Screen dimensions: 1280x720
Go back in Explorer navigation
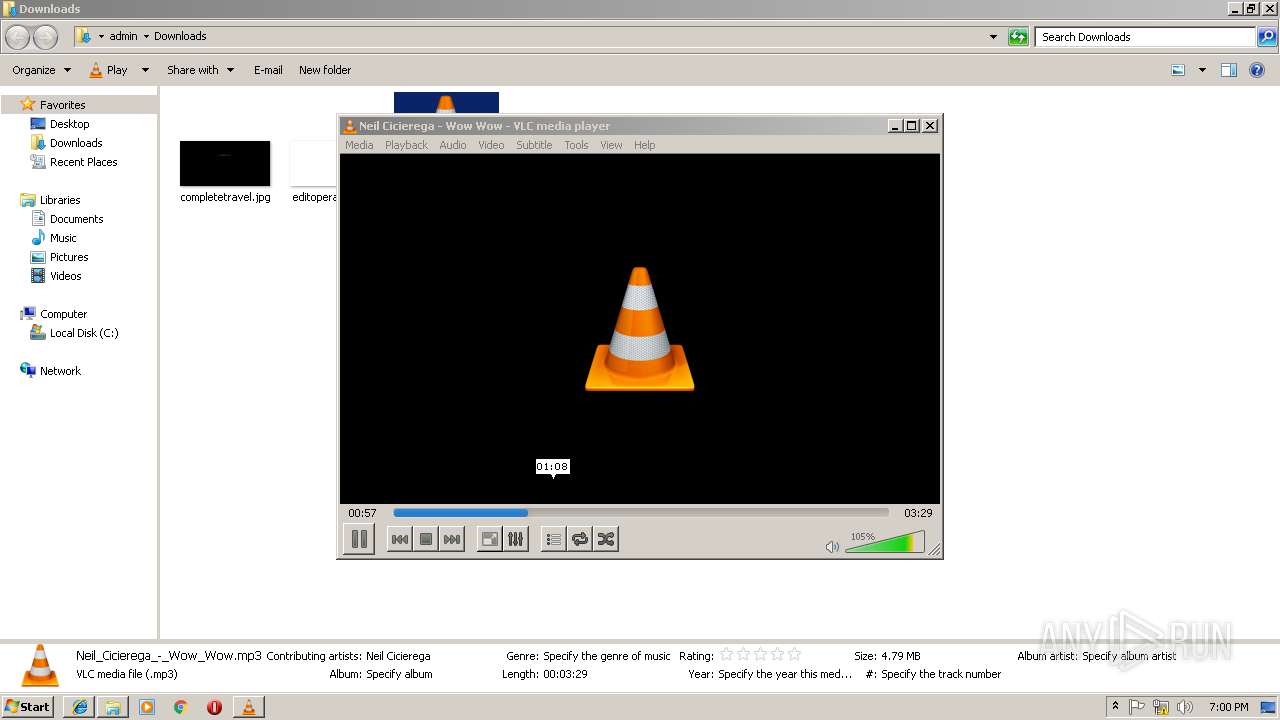18,37
